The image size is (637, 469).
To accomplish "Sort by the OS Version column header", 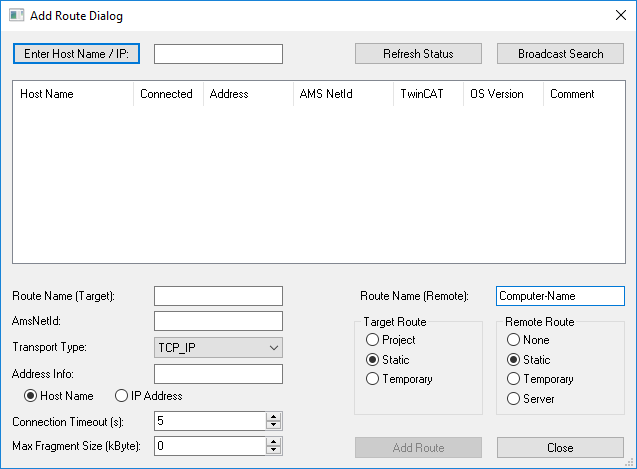I will (x=503, y=94).
